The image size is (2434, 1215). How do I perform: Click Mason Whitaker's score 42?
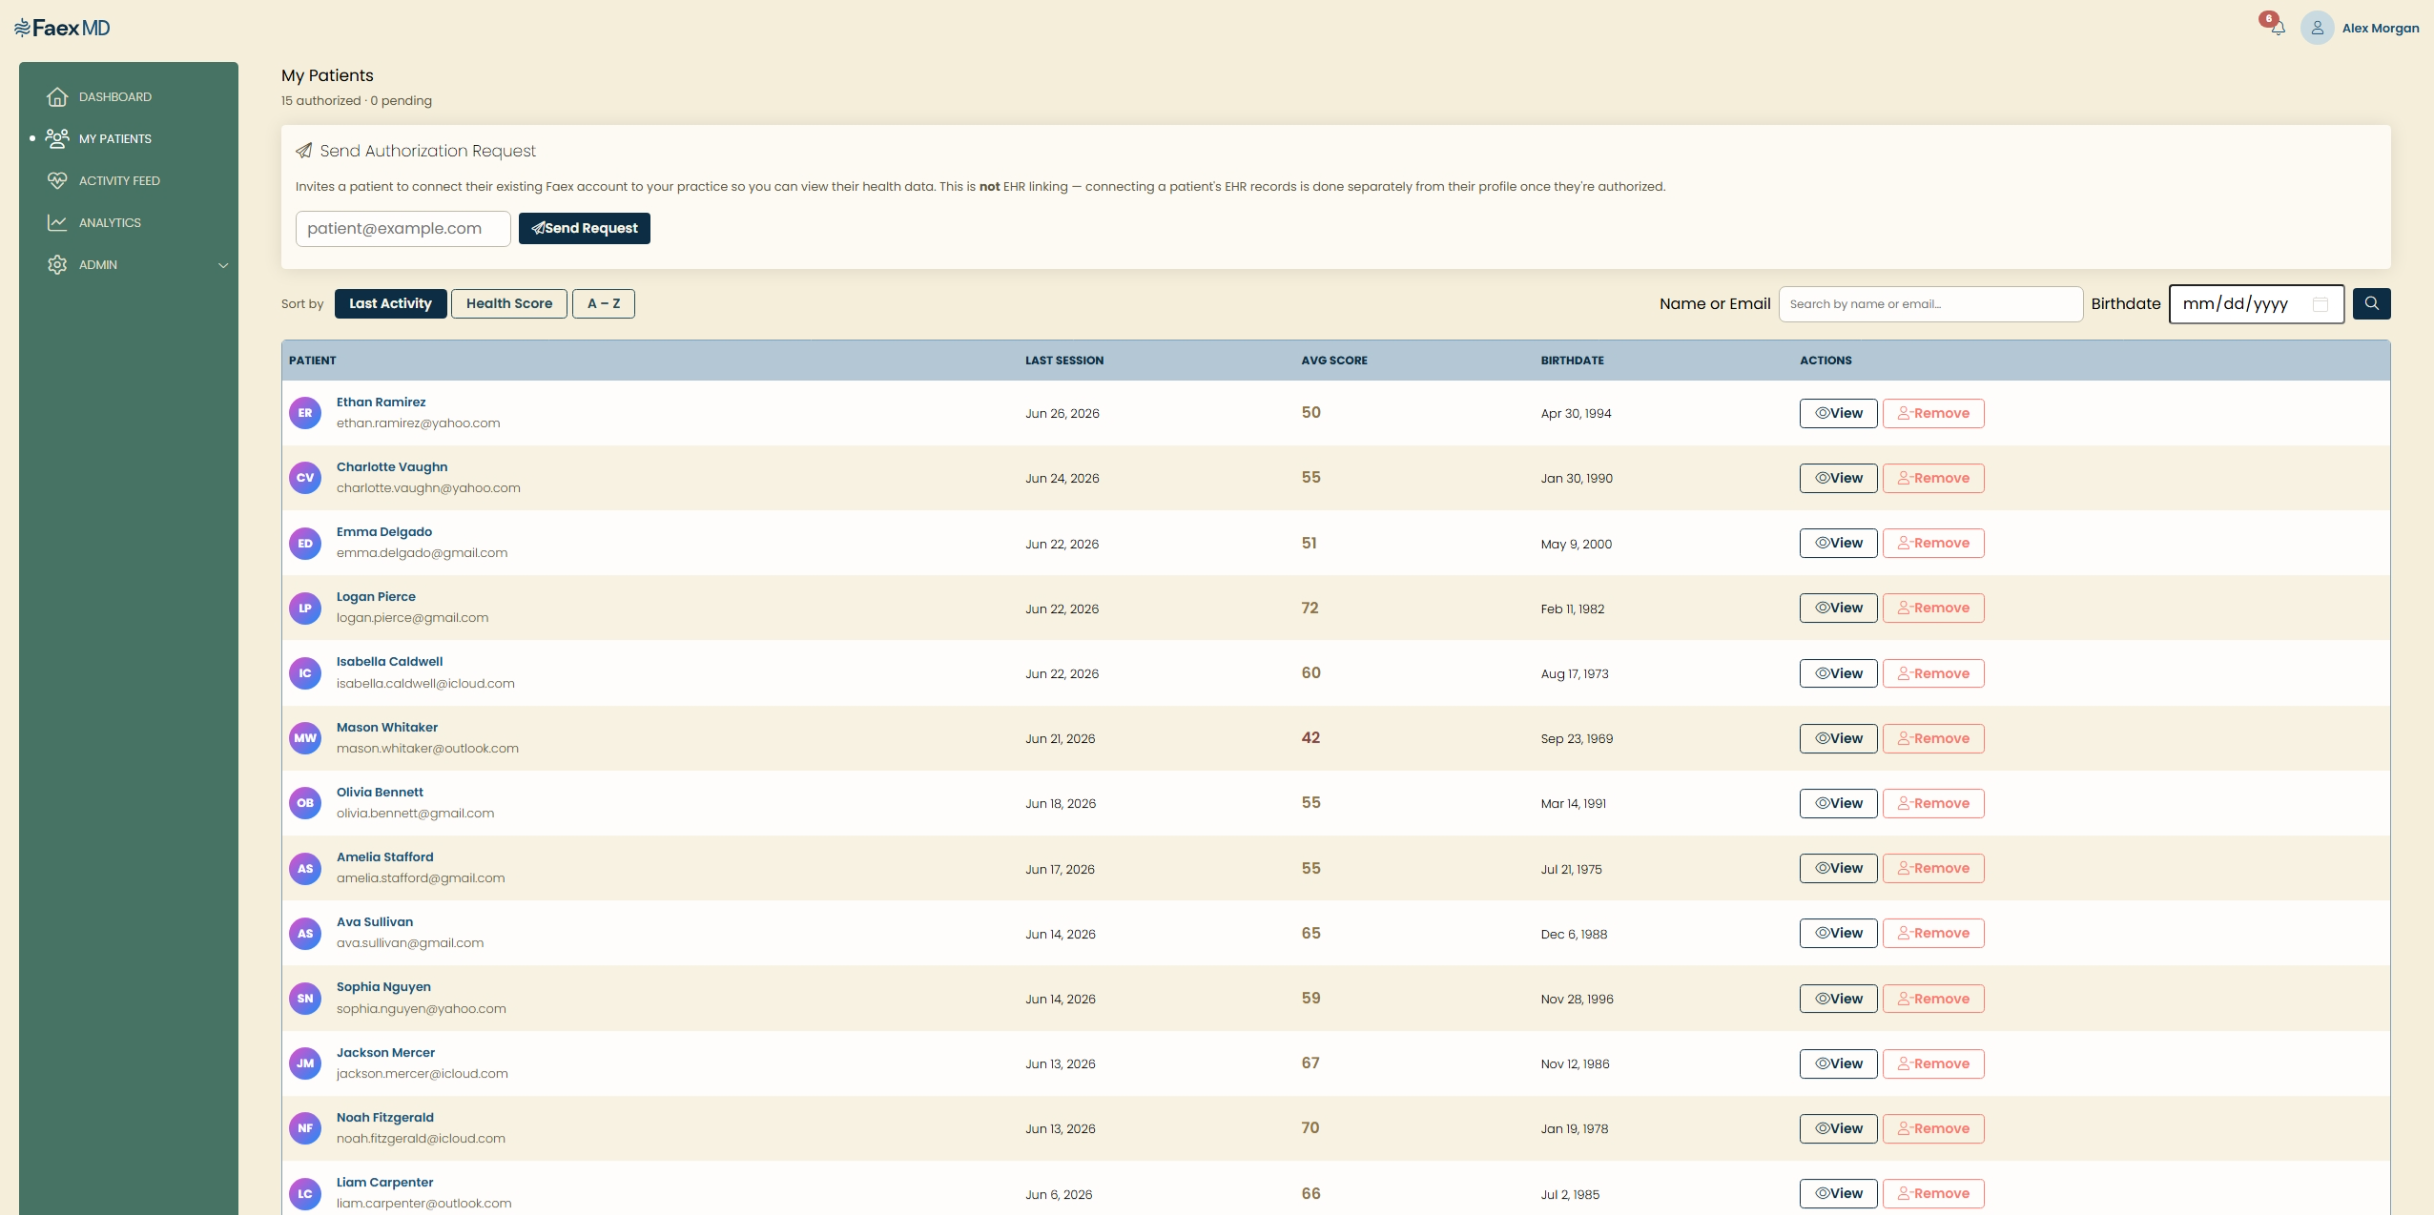click(x=1311, y=738)
